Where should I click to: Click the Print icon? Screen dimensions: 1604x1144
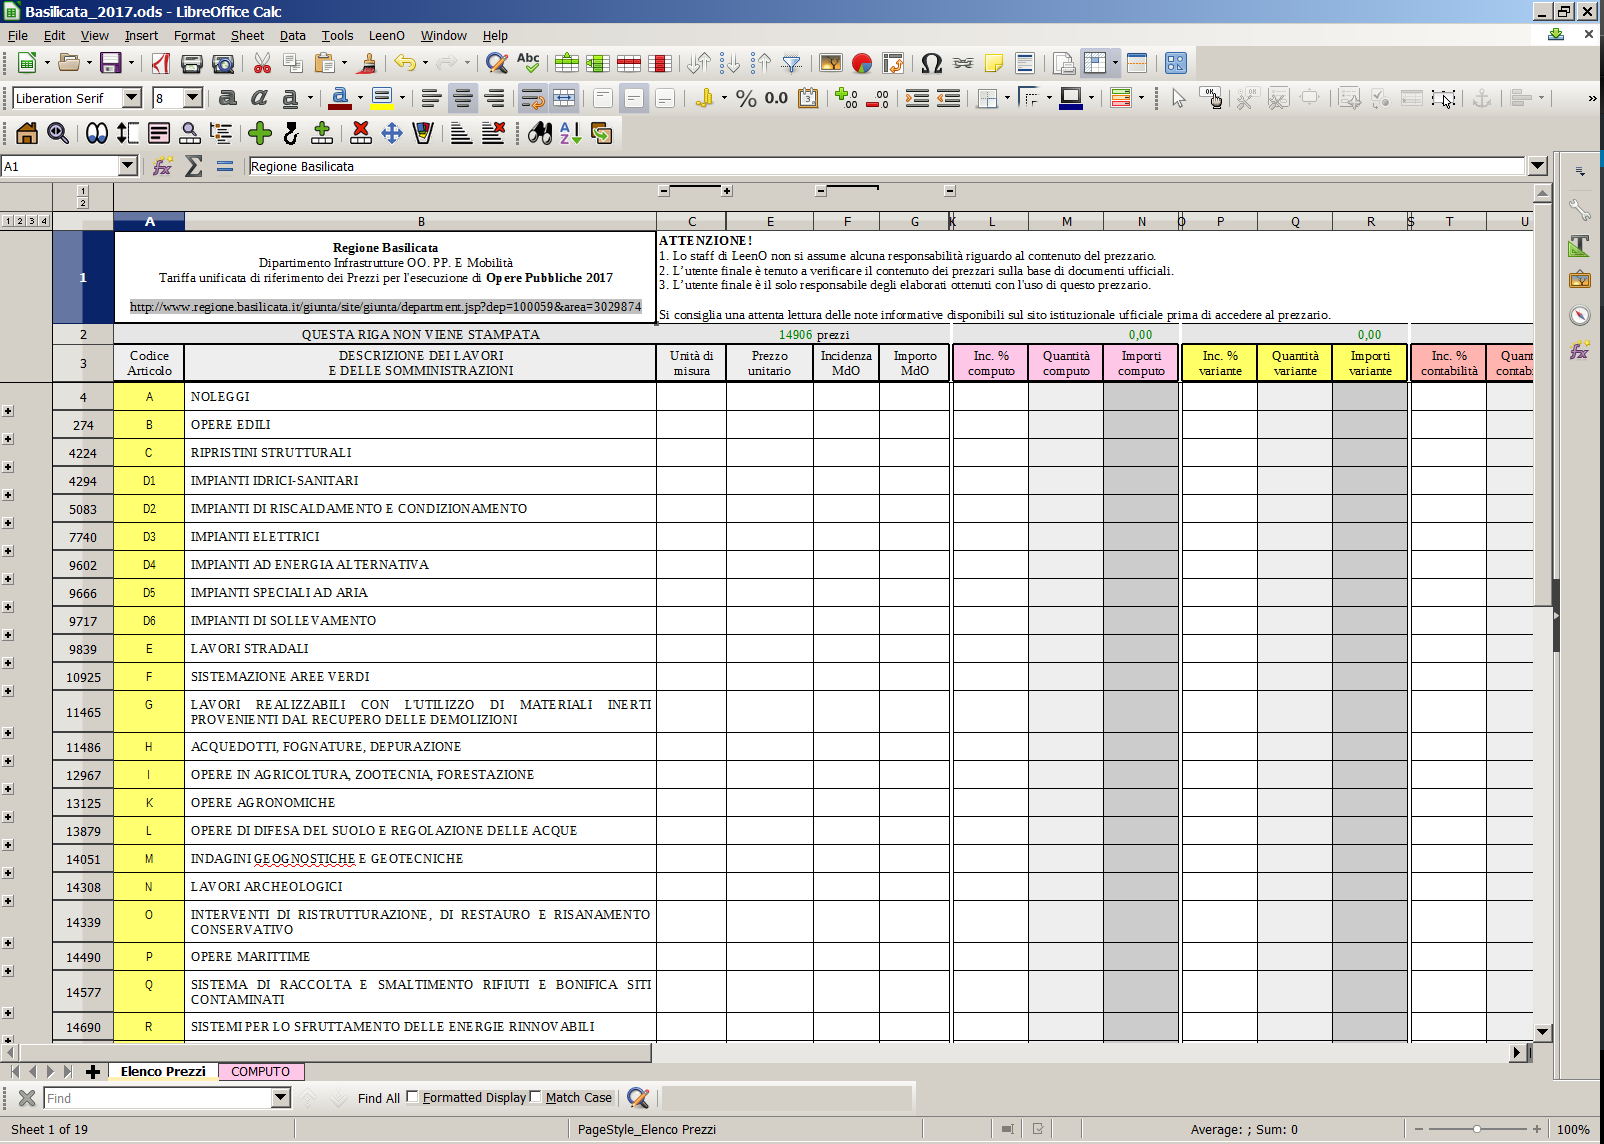(x=192, y=63)
